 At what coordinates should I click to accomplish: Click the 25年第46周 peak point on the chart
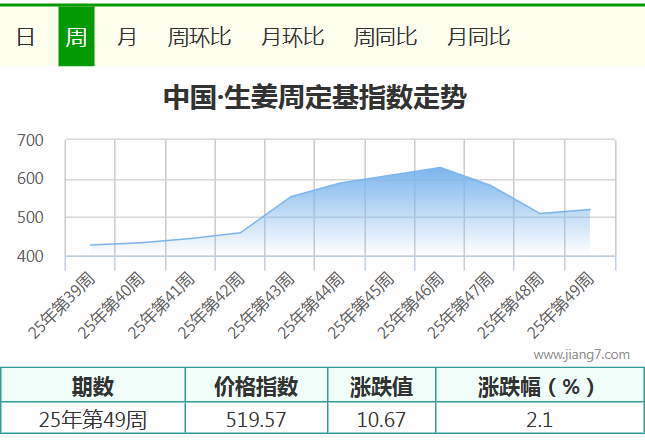pyautogui.click(x=440, y=168)
